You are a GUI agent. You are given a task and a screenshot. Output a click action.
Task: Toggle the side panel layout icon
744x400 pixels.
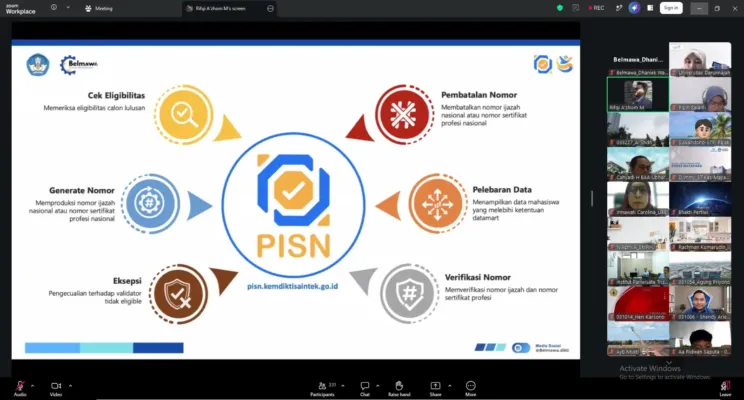[x=650, y=8]
